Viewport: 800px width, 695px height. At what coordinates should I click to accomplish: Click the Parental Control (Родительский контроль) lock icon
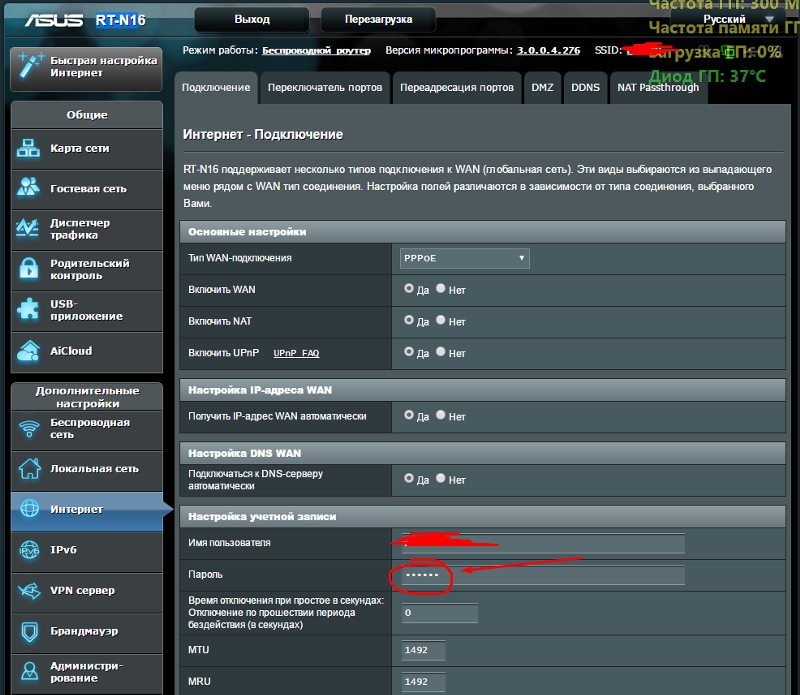(x=29, y=268)
